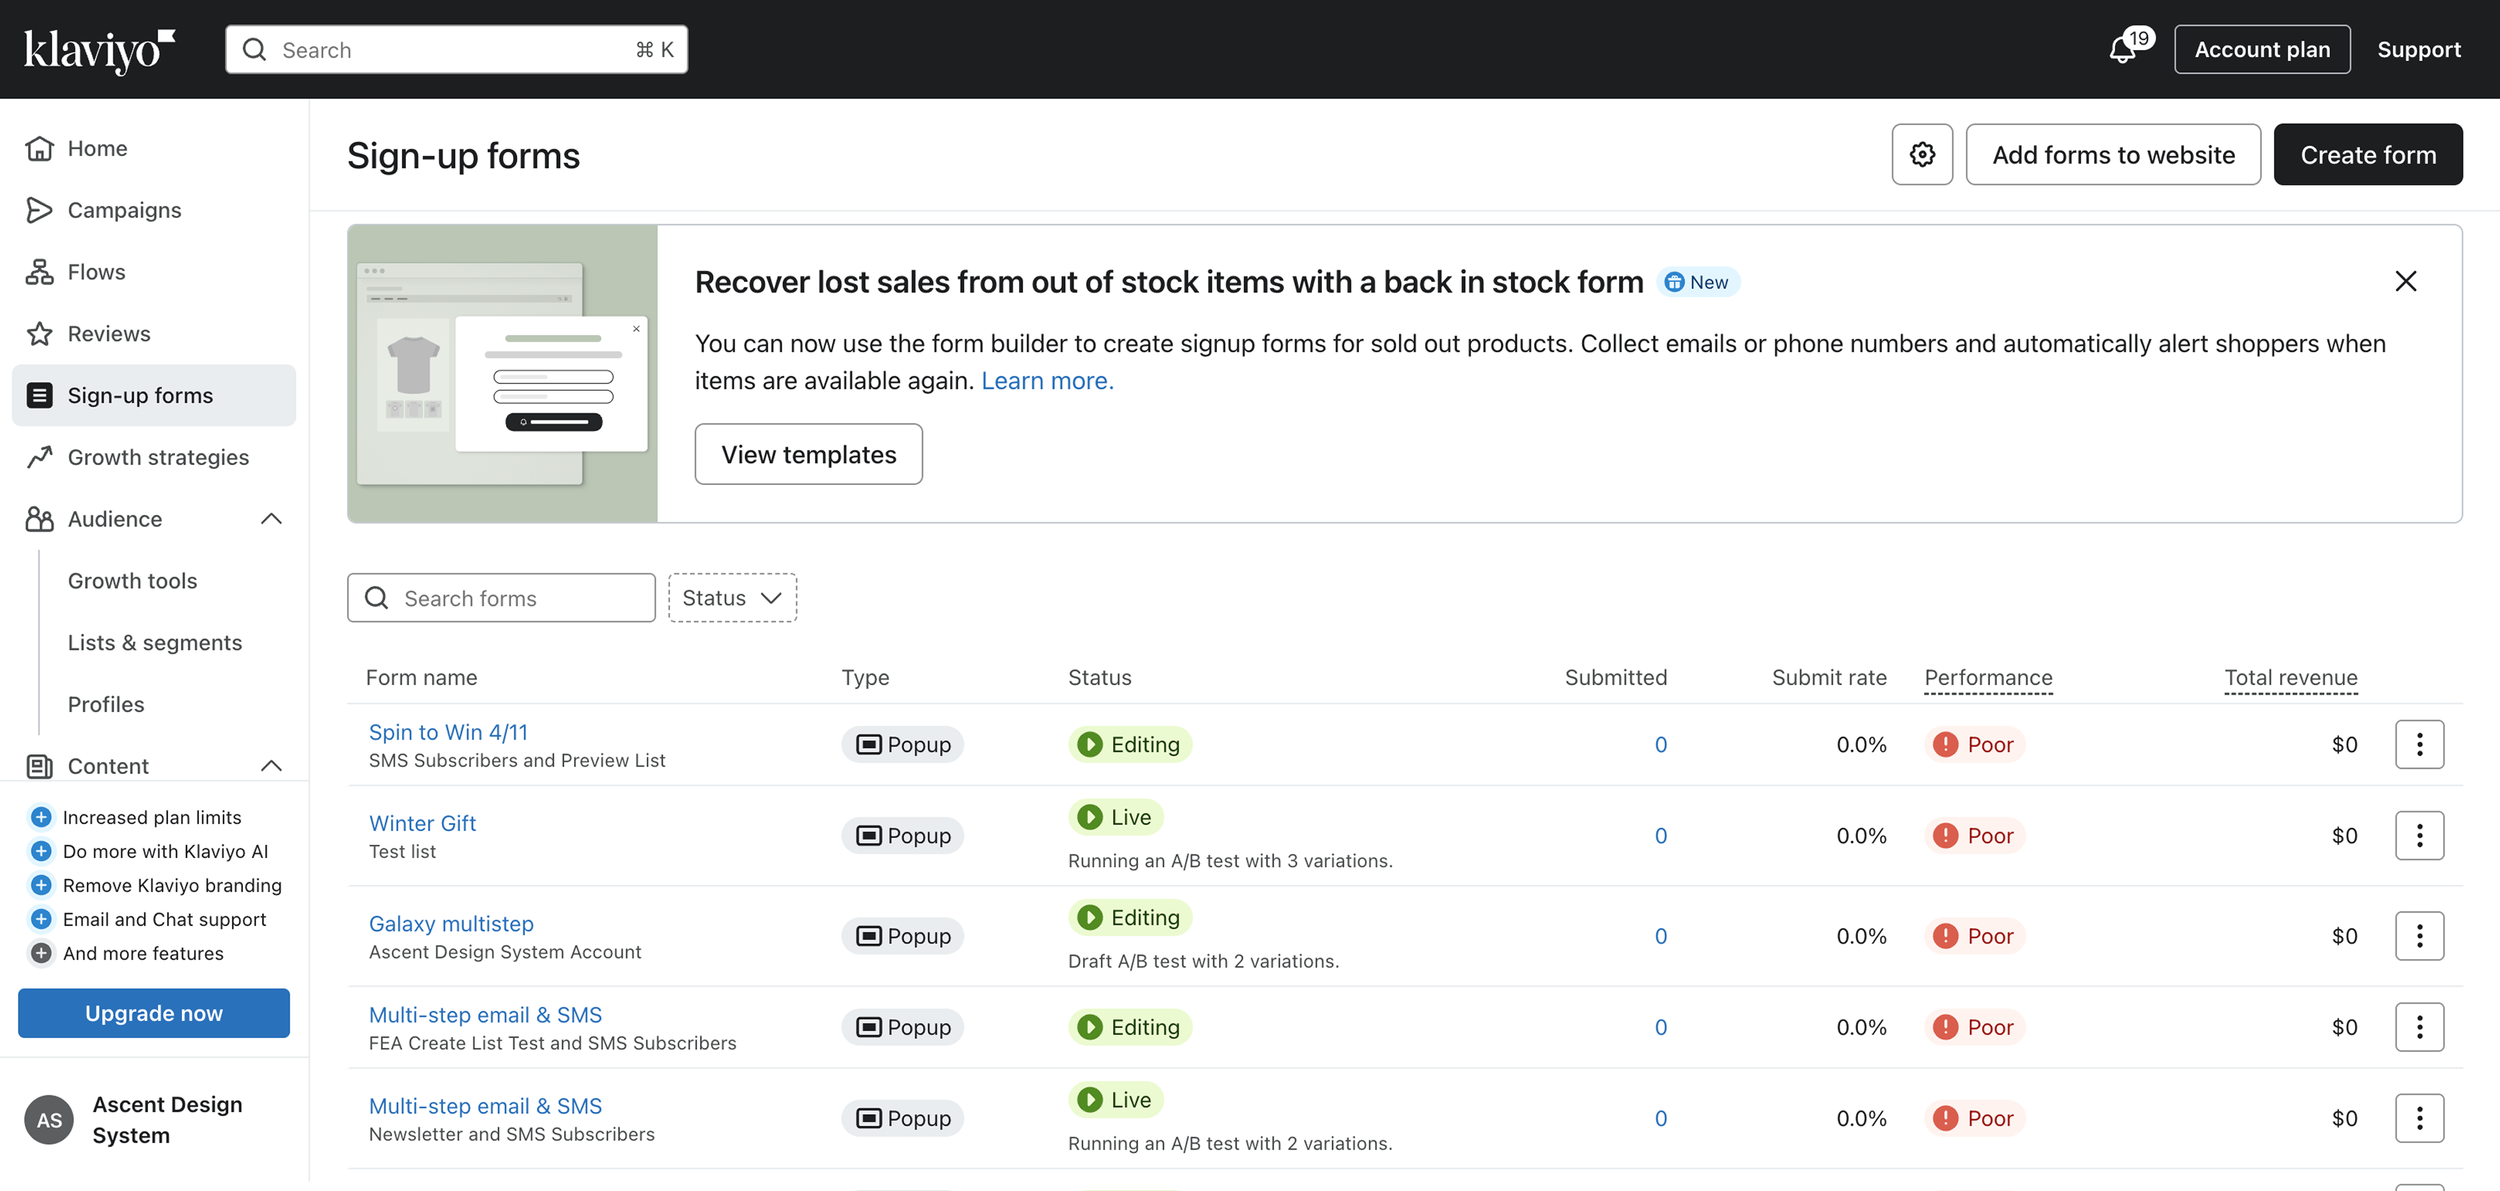Open Lists & segments
This screenshot has width=2500, height=1191.
tap(155, 643)
